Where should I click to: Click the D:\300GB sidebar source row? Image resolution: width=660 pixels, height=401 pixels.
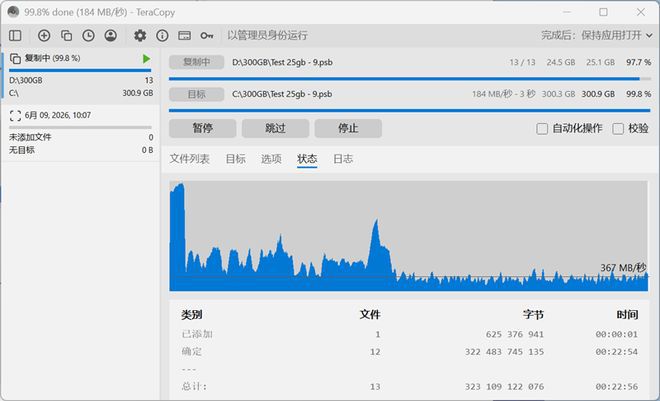pos(81,80)
